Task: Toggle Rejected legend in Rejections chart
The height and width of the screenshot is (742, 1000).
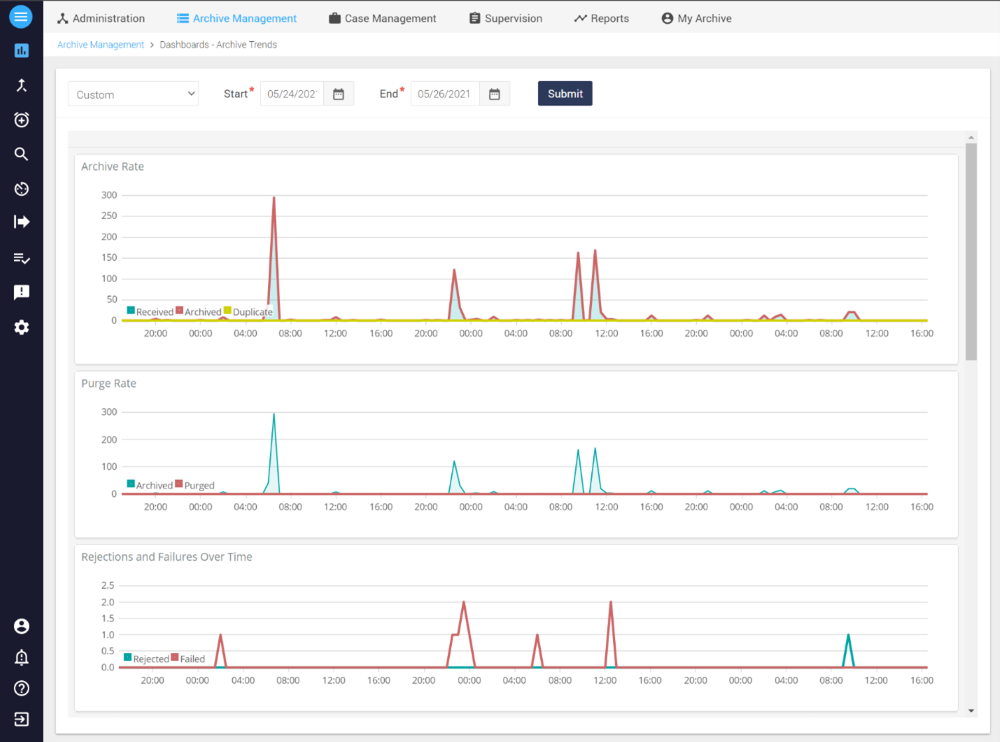Action: point(147,658)
